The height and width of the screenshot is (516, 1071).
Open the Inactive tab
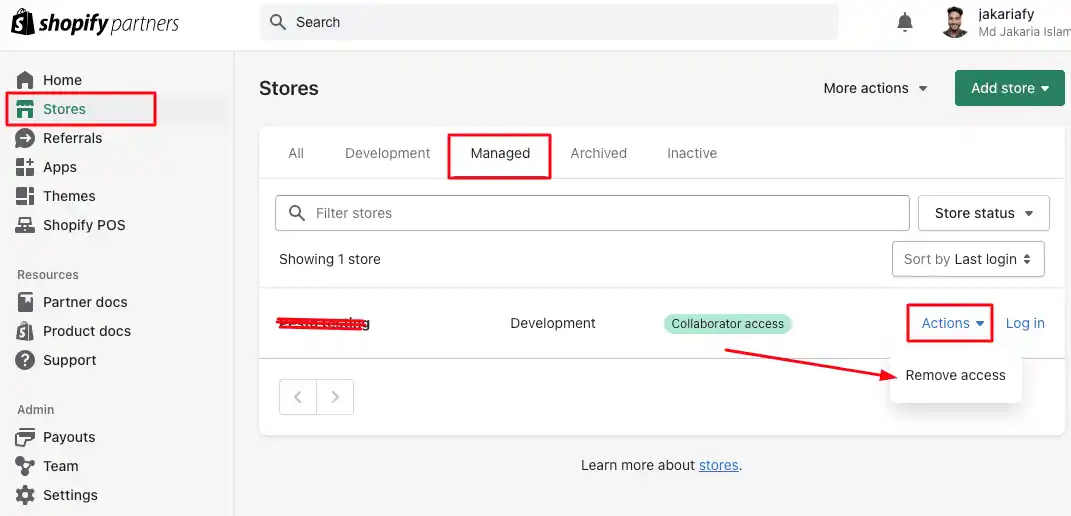tap(692, 153)
